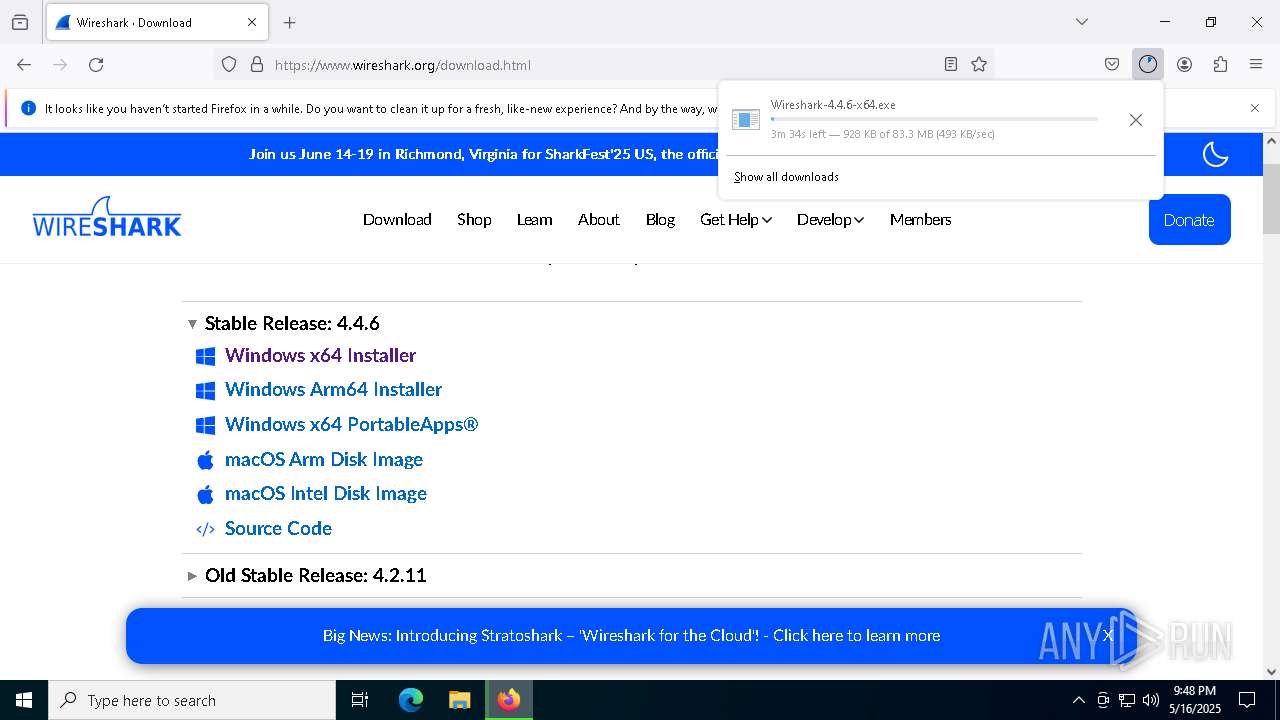The height and width of the screenshot is (720, 1280).
Task: View site security padlock info
Action: tap(257, 64)
